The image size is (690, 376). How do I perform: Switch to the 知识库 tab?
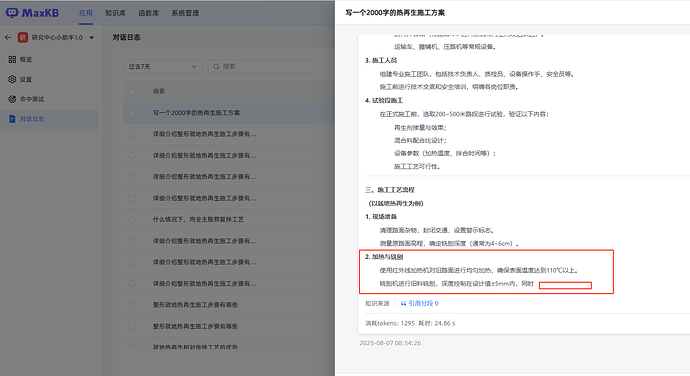(x=115, y=13)
